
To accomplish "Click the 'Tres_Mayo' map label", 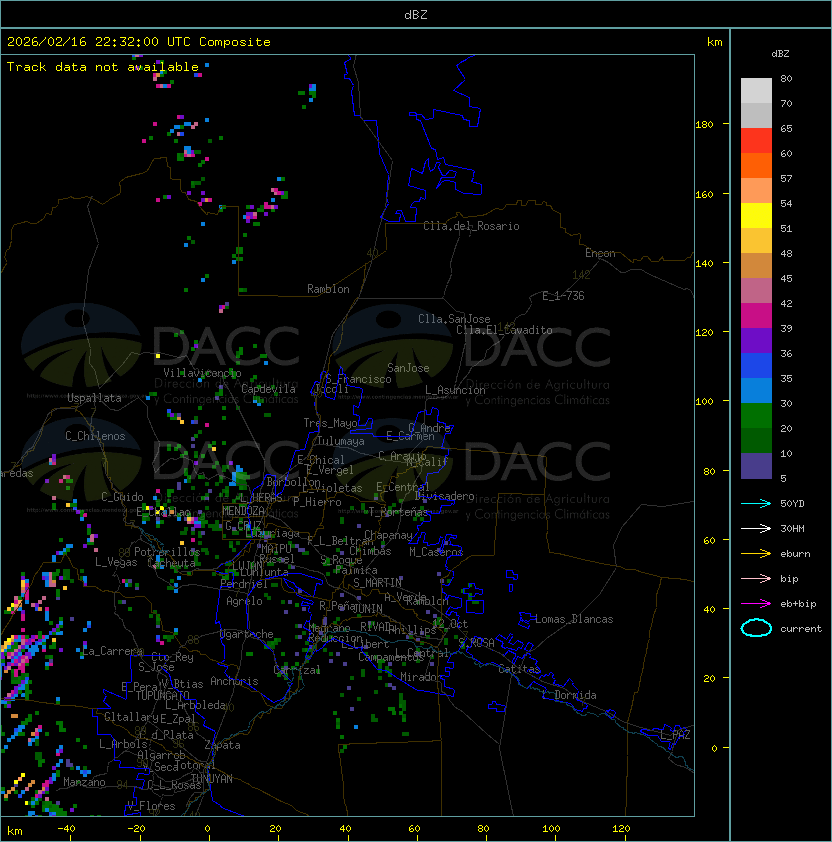I will click(330, 423).
